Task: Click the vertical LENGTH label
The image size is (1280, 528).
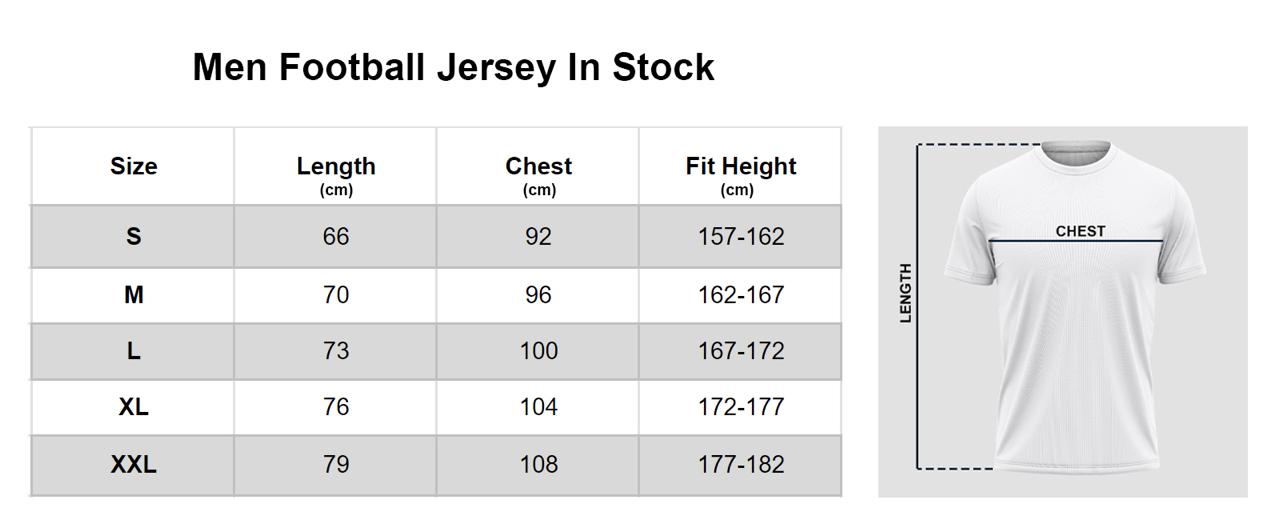Action: point(906,293)
